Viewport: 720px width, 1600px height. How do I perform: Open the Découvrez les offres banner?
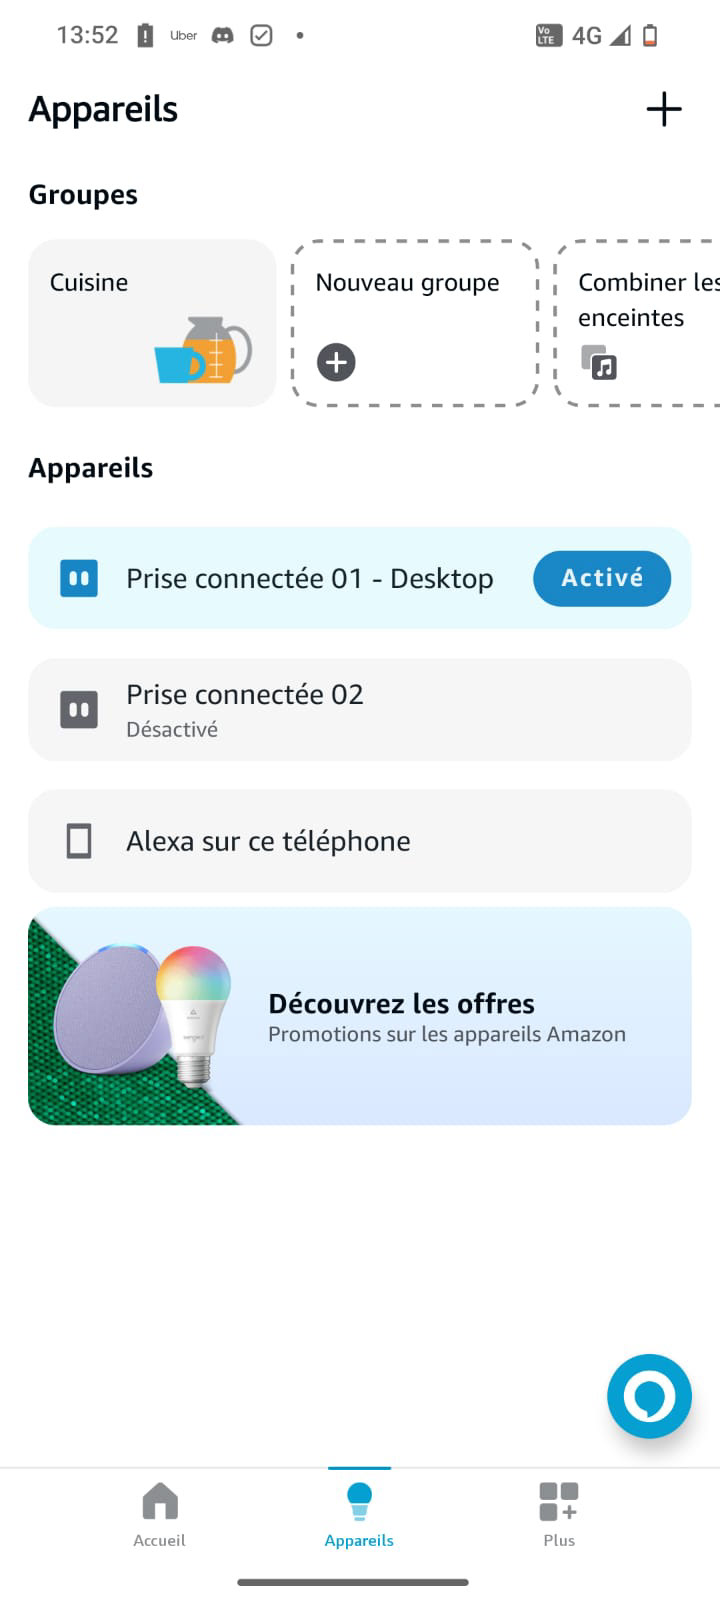click(360, 1016)
